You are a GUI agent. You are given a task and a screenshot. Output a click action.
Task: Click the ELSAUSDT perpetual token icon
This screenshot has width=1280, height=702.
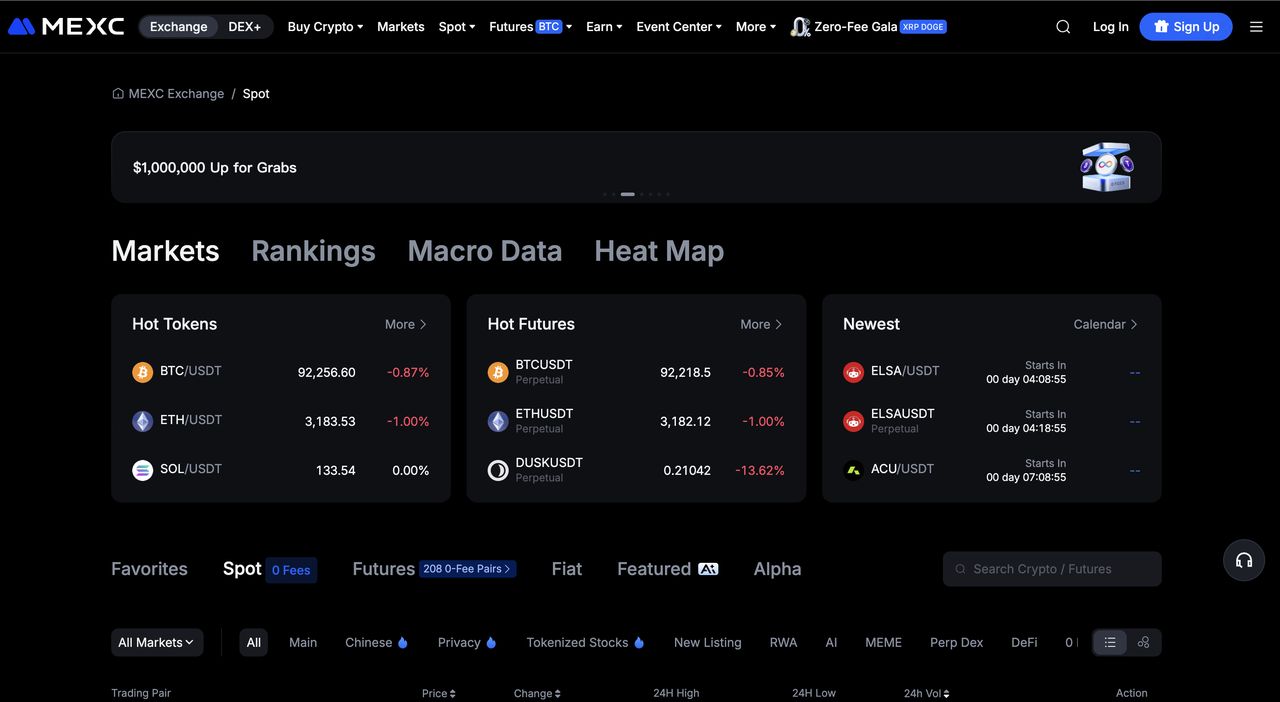tap(853, 421)
